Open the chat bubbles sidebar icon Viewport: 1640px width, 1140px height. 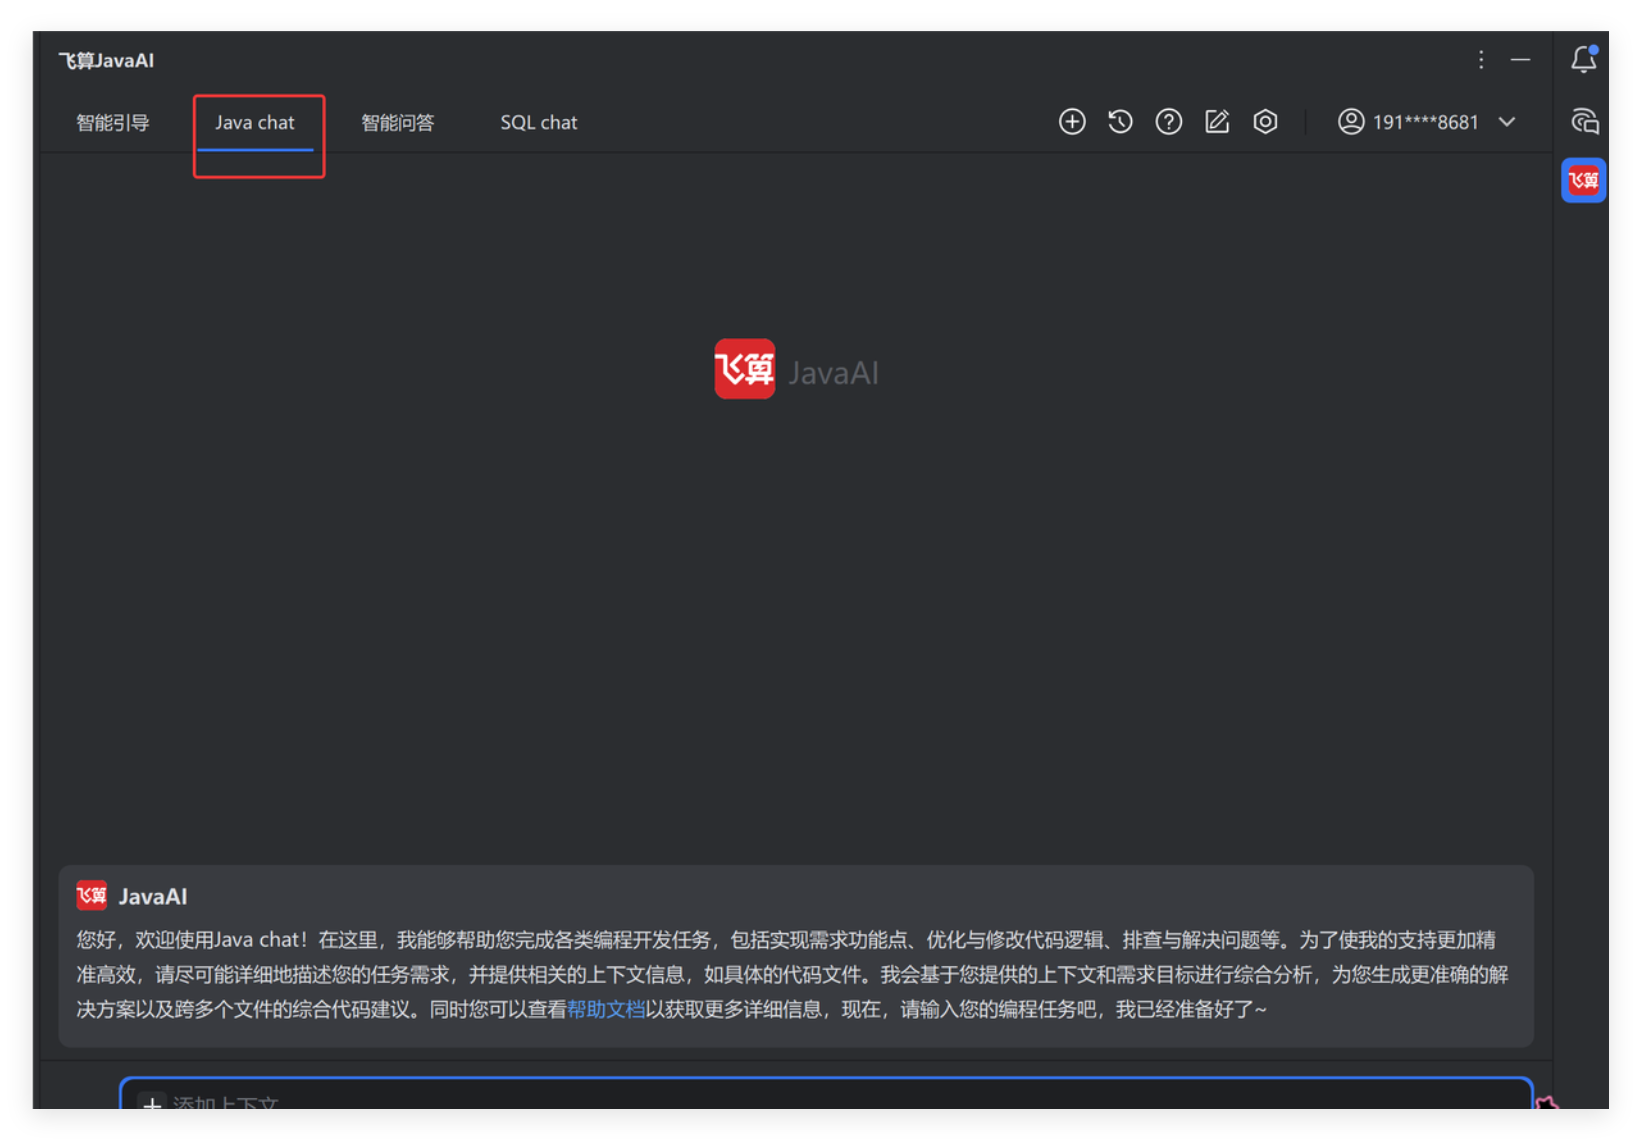pos(1584,122)
